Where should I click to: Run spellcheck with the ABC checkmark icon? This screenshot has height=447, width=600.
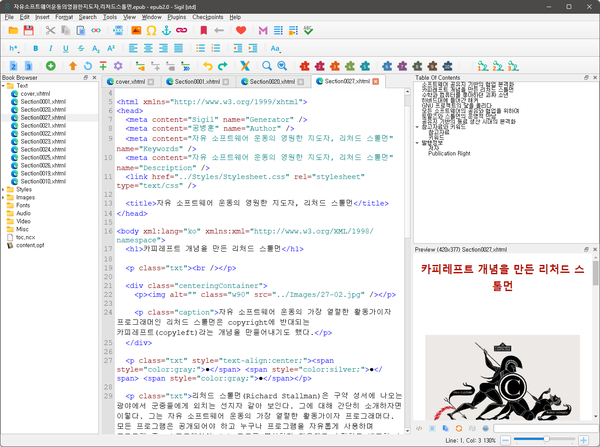[x=306, y=30]
